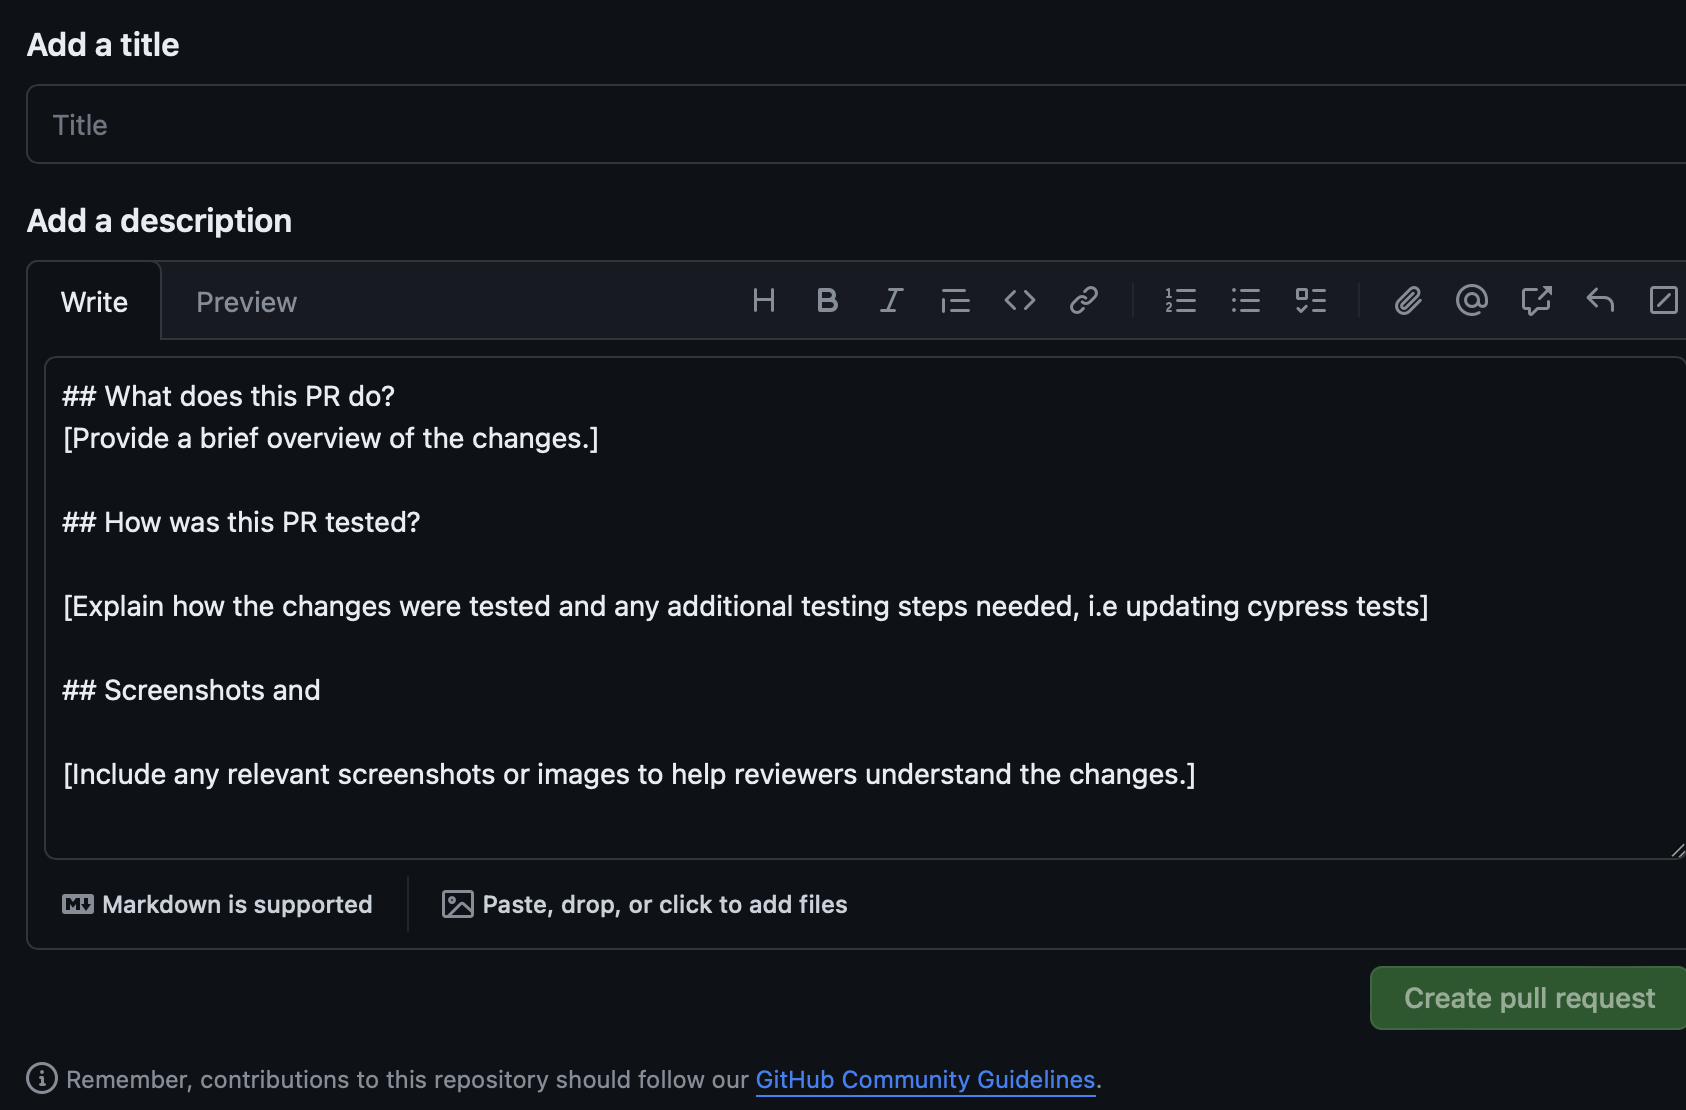This screenshot has height=1110, width=1686.
Task: Switch to the Preview tab
Action: coord(246,302)
